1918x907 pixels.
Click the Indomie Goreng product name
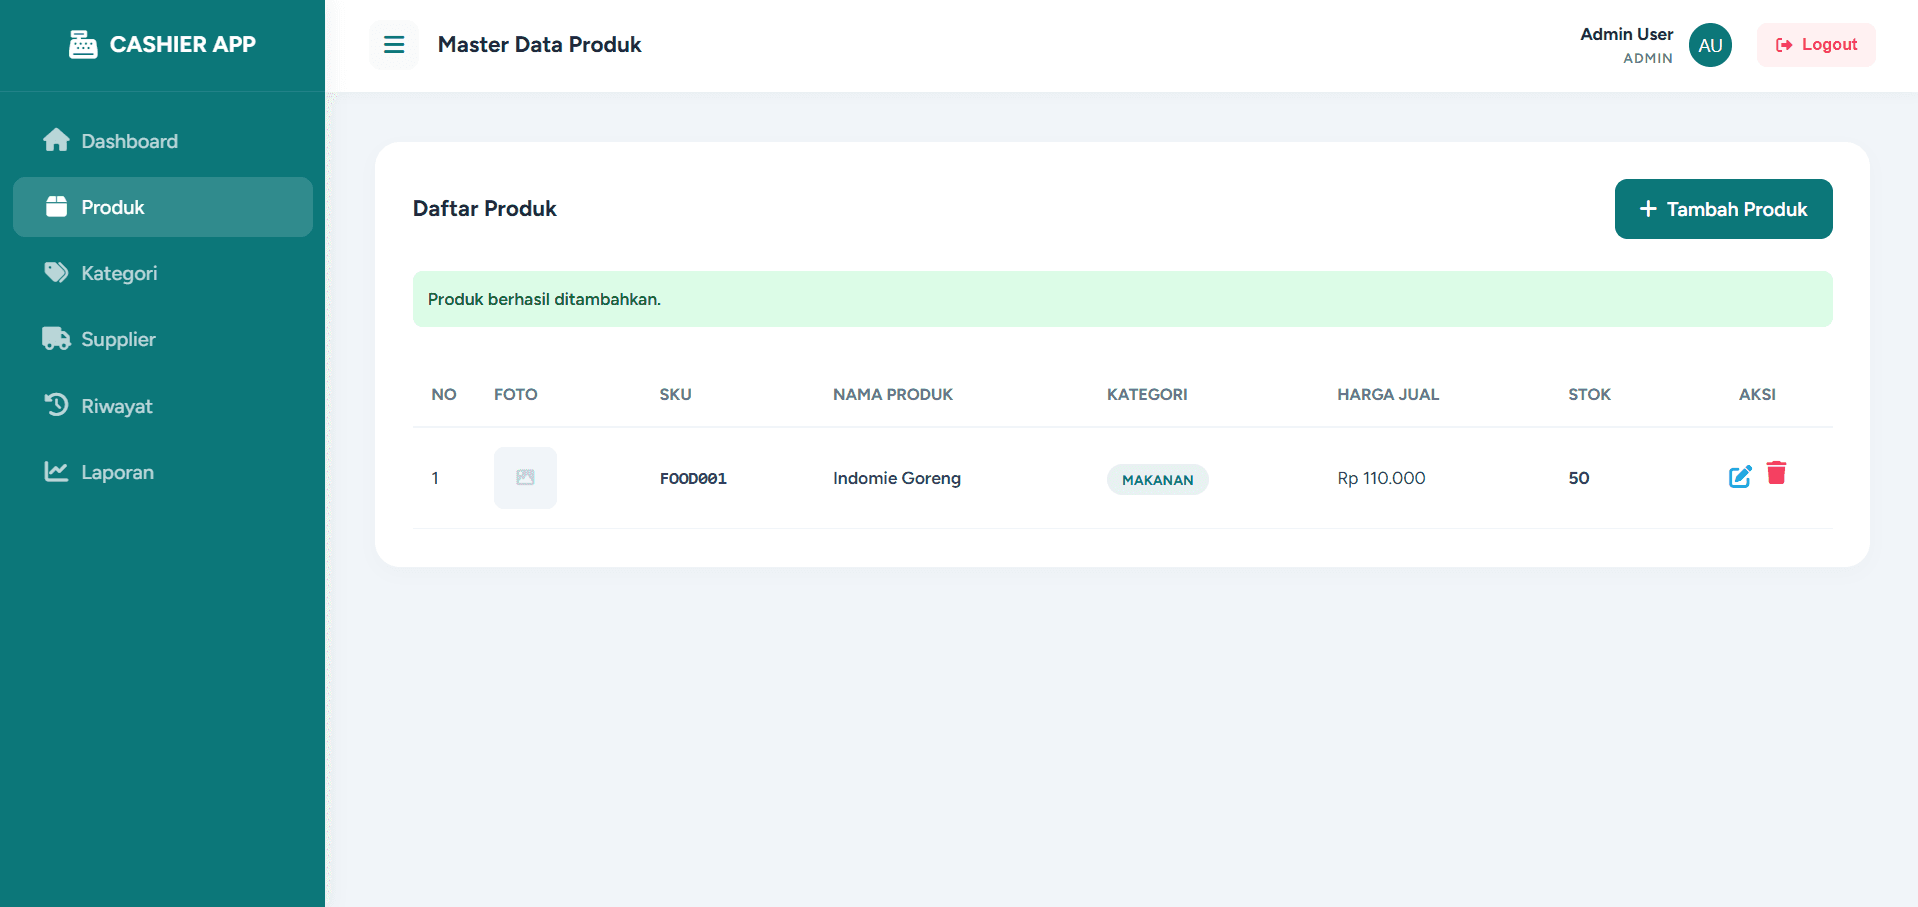pos(897,478)
